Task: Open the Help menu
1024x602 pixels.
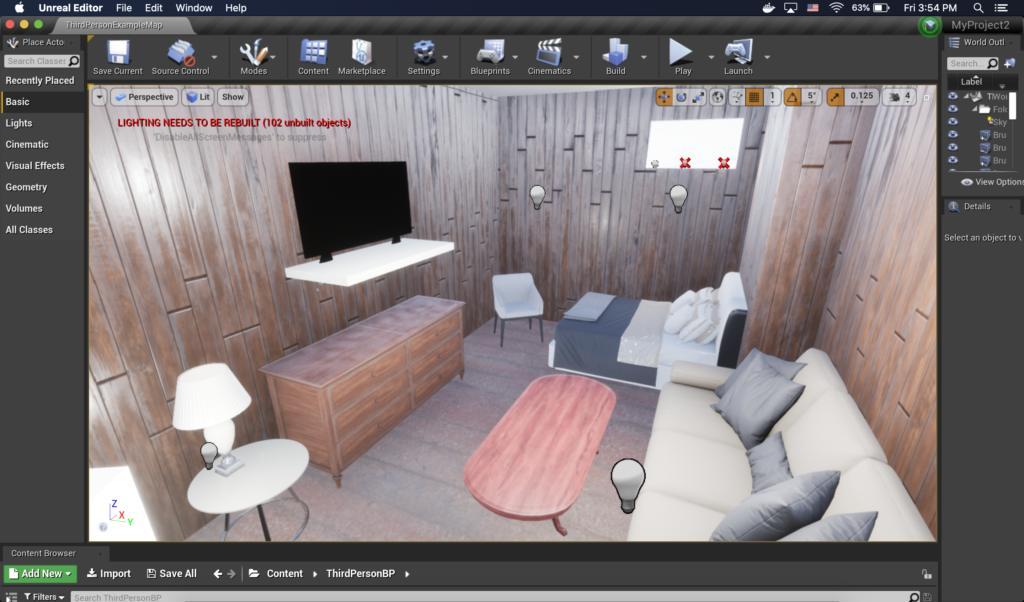Action: tap(236, 8)
